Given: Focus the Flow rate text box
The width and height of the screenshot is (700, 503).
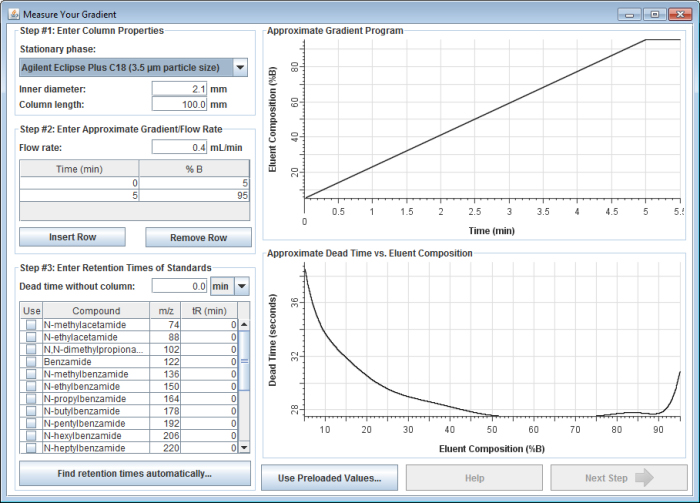Looking at the screenshot, I should [x=179, y=147].
